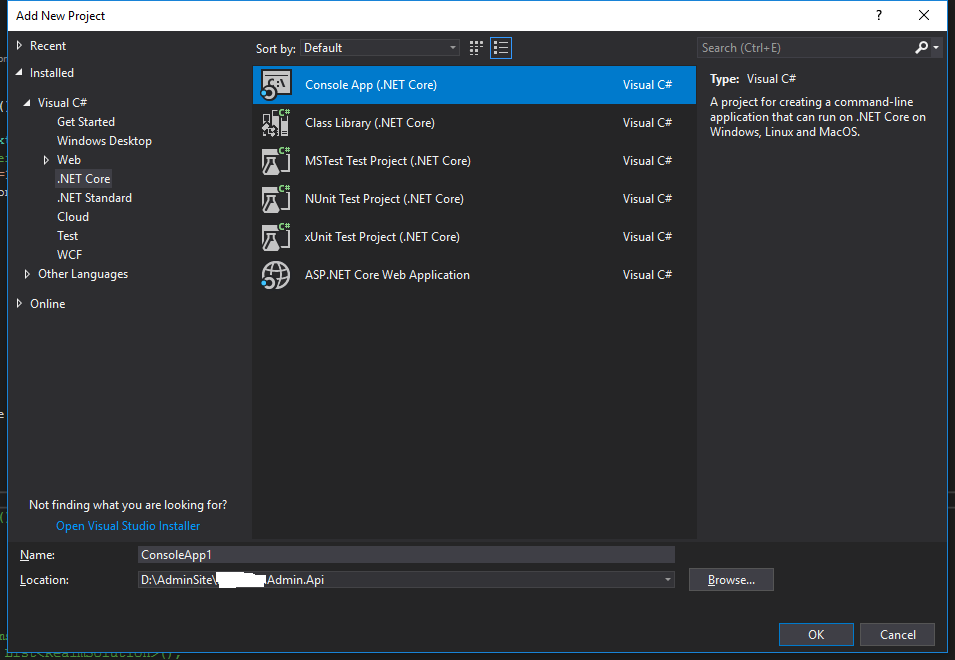This screenshot has height=660, width=955.
Task: Select the .NET Standard category
Action: (94, 198)
